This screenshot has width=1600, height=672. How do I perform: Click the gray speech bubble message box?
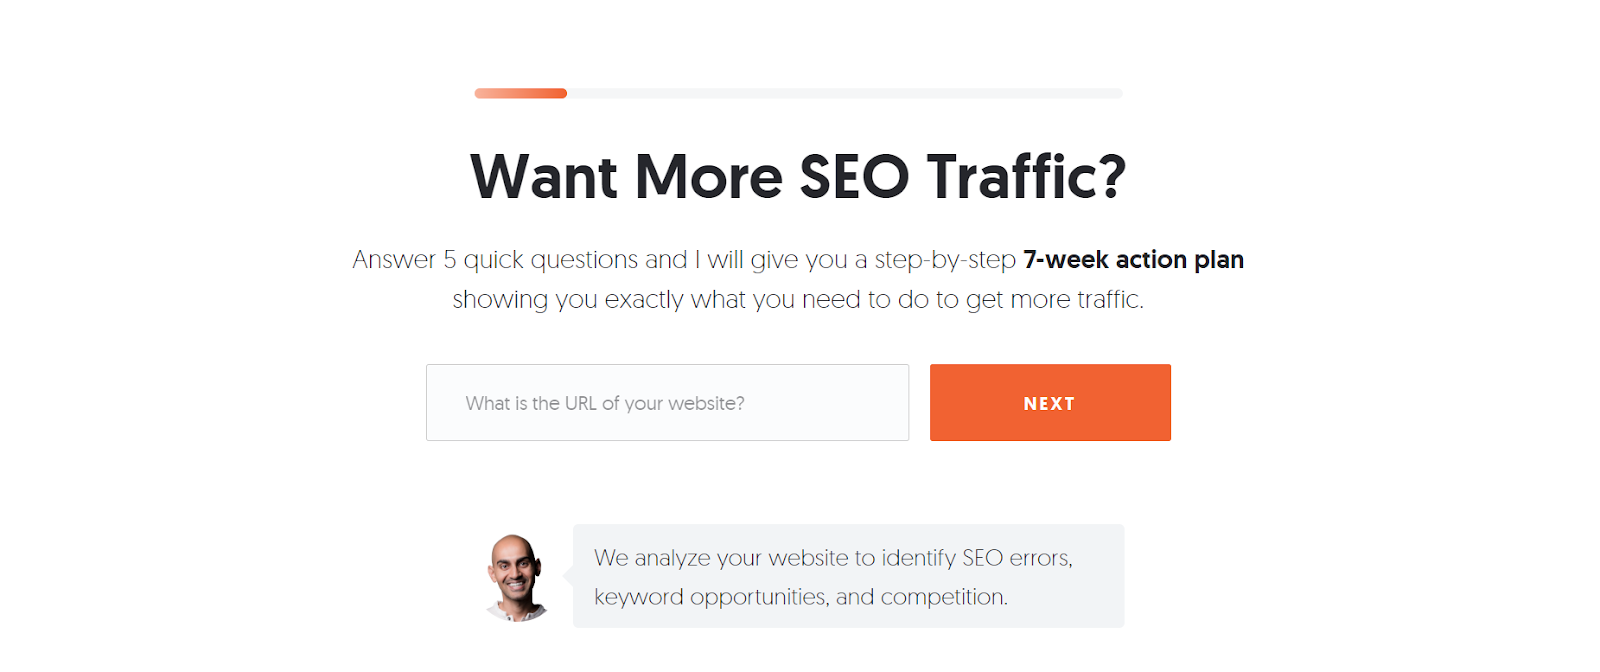848,576
